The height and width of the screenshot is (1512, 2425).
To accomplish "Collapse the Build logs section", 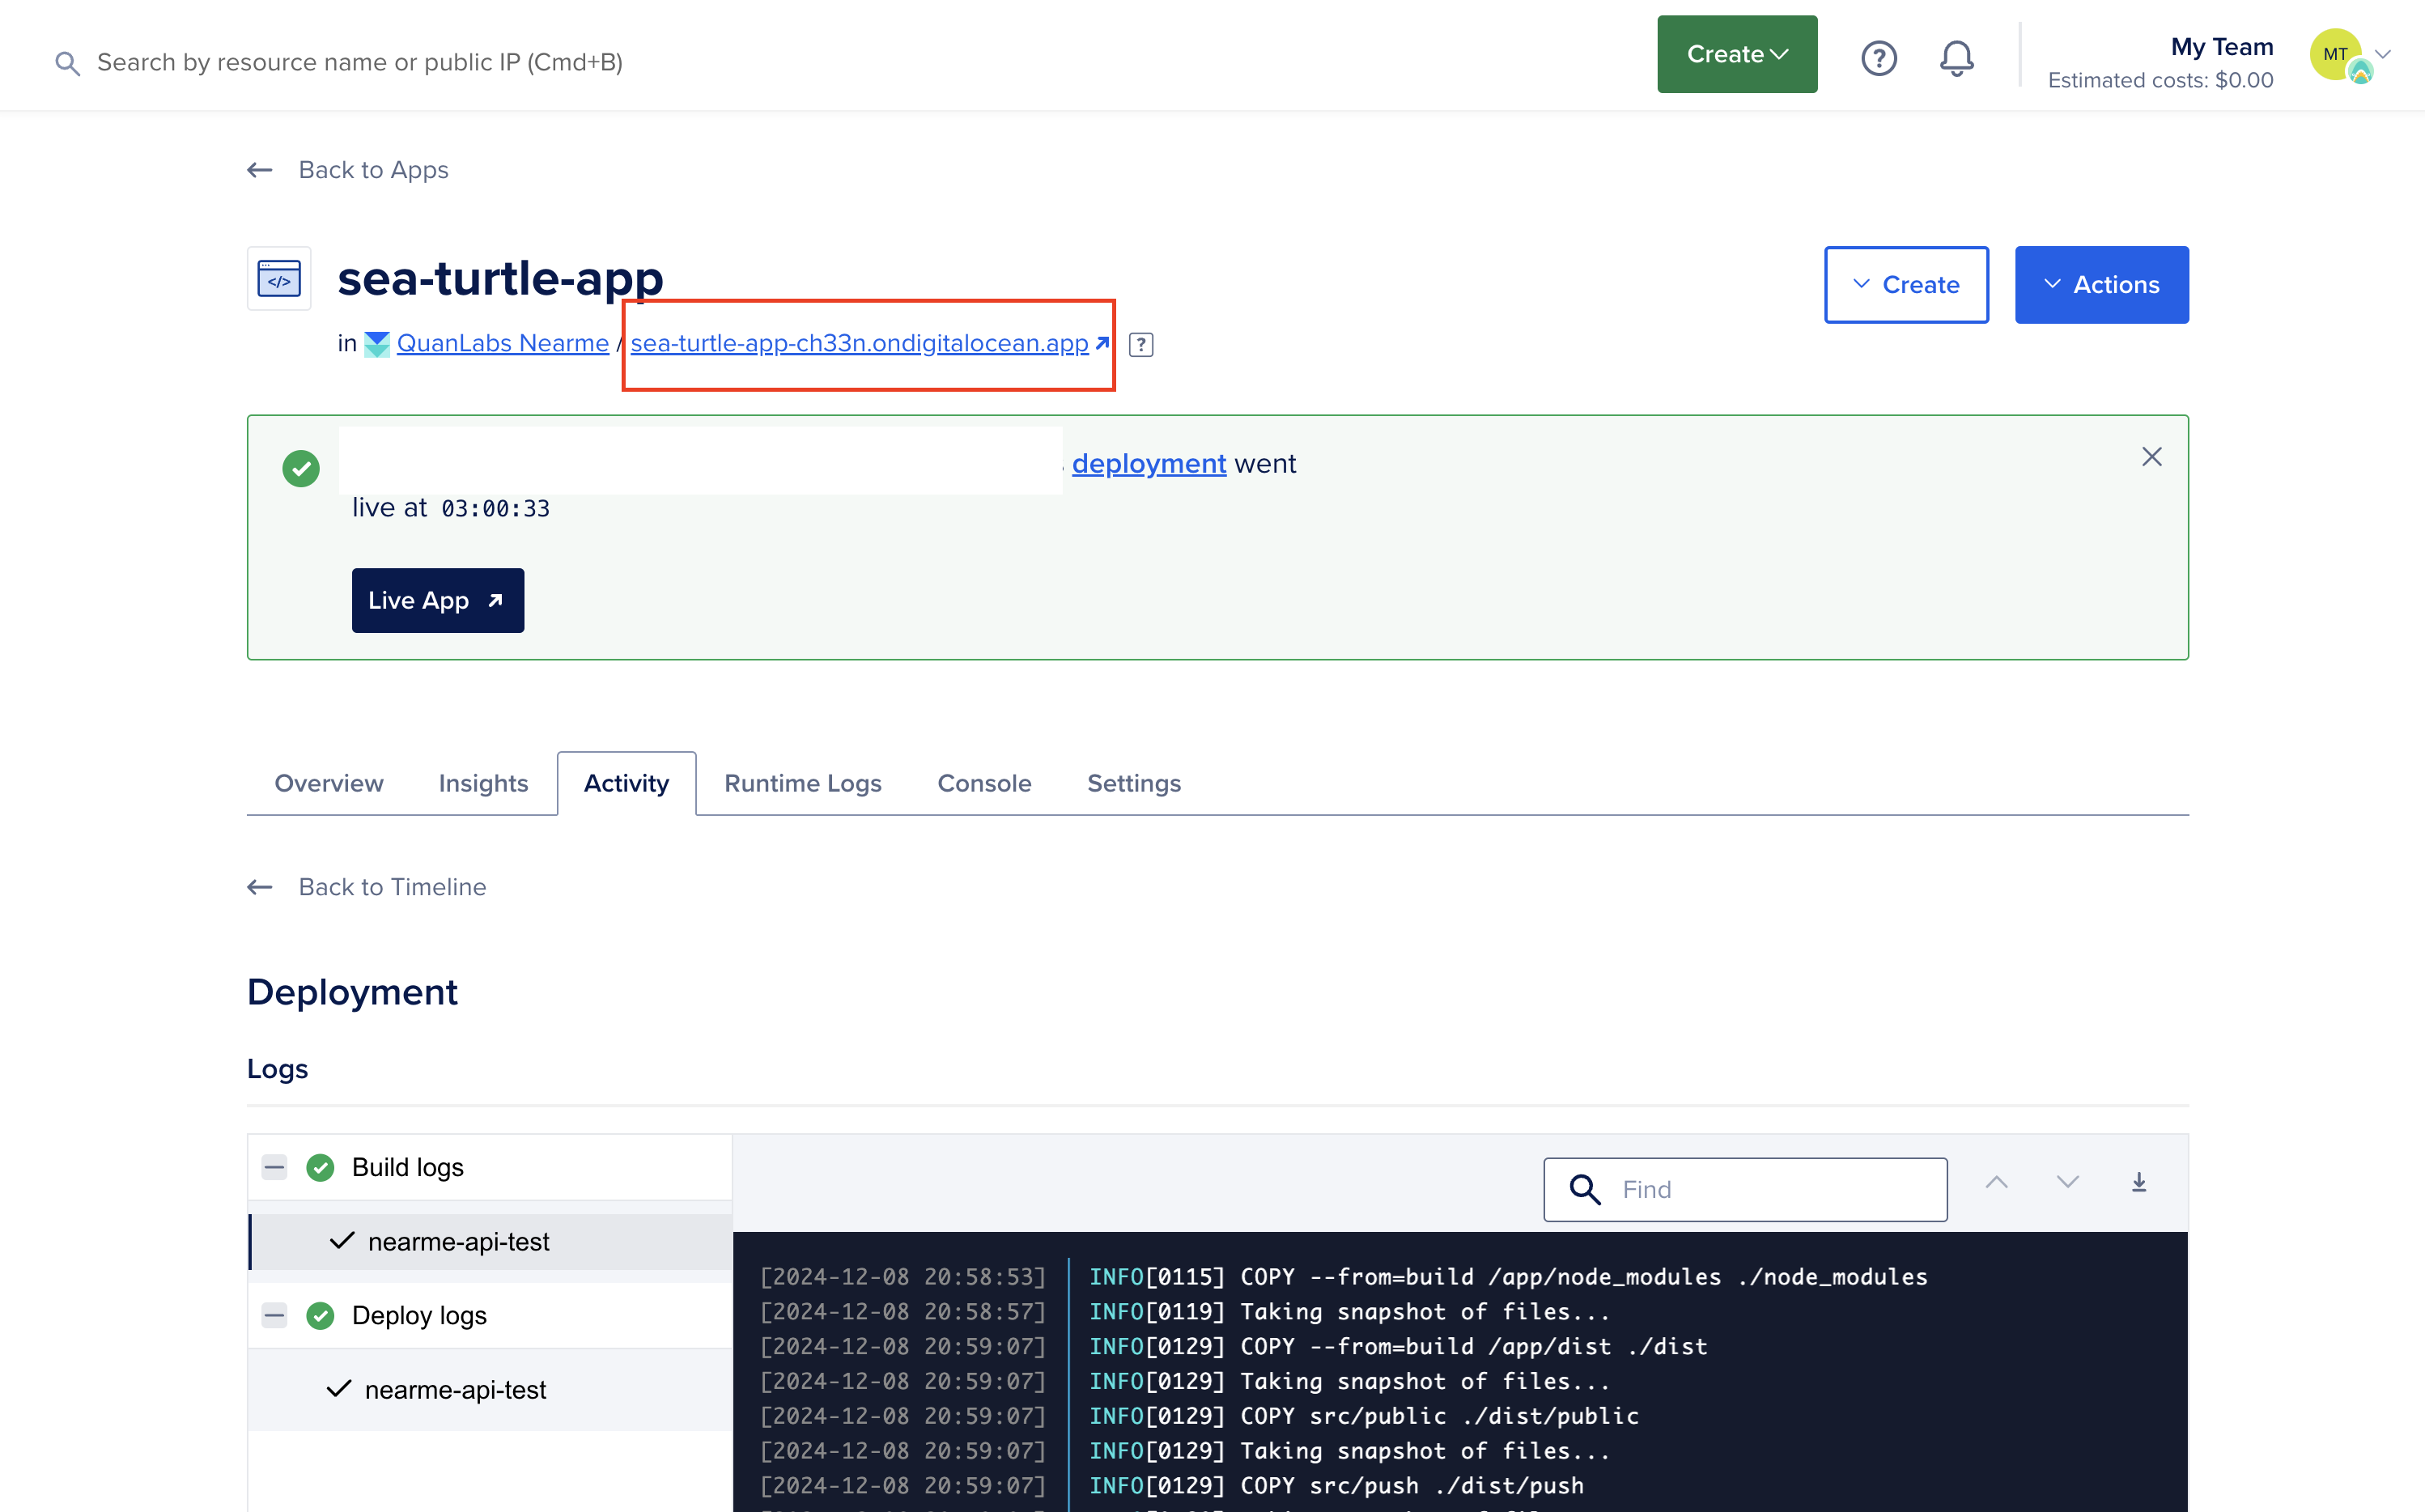I will (x=275, y=1166).
